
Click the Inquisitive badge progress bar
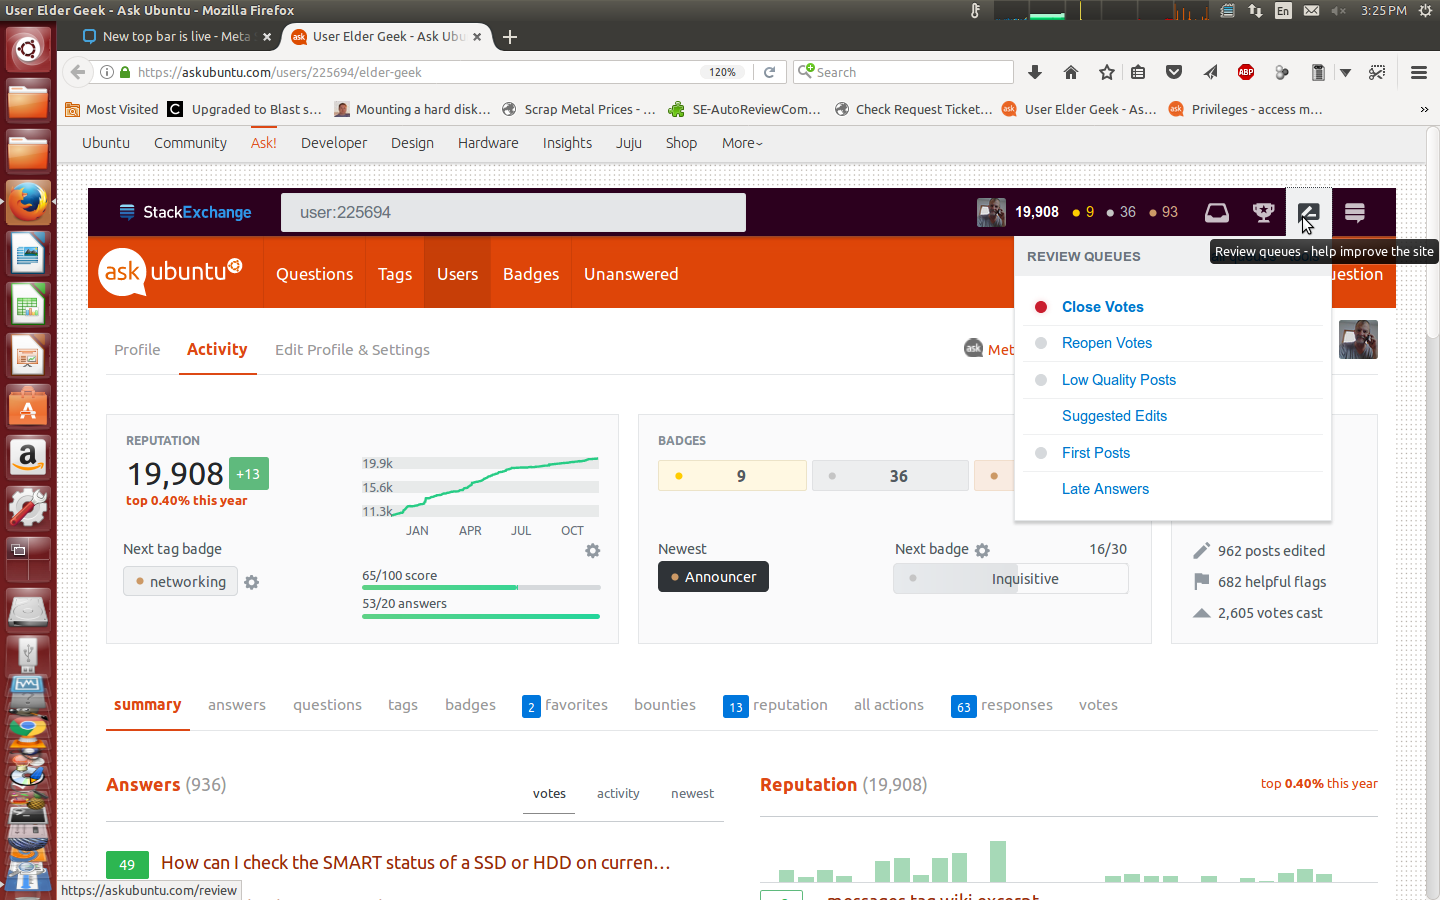1010,579
